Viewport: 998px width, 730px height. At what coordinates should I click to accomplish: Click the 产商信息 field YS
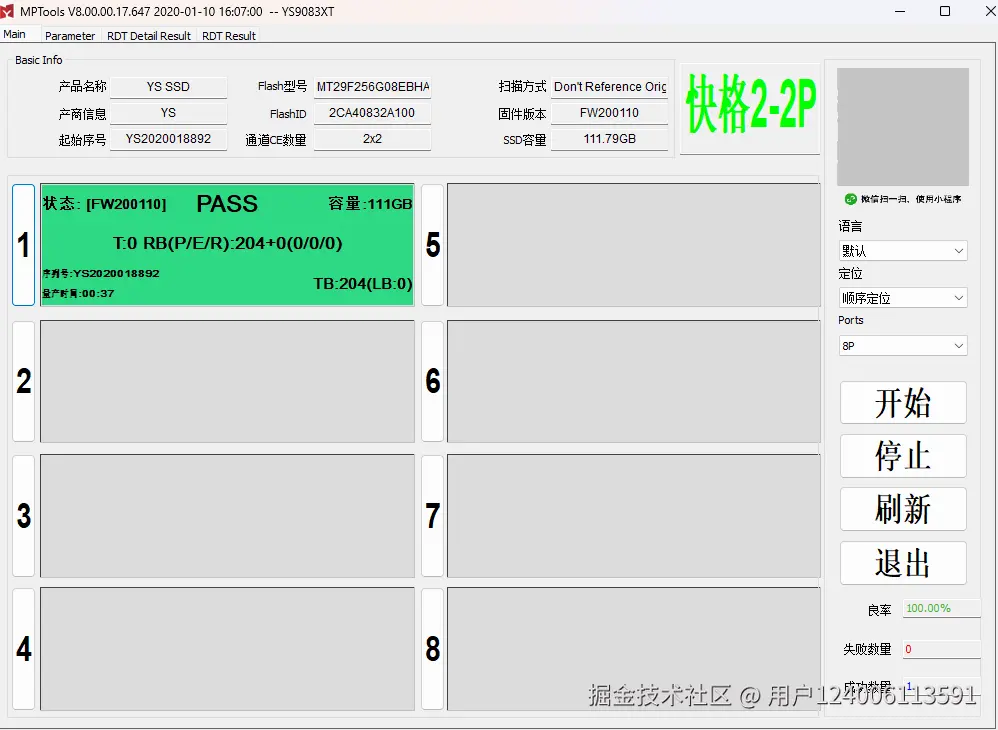pos(168,113)
